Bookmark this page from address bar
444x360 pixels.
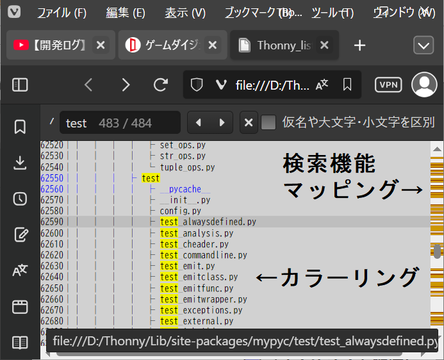[347, 85]
